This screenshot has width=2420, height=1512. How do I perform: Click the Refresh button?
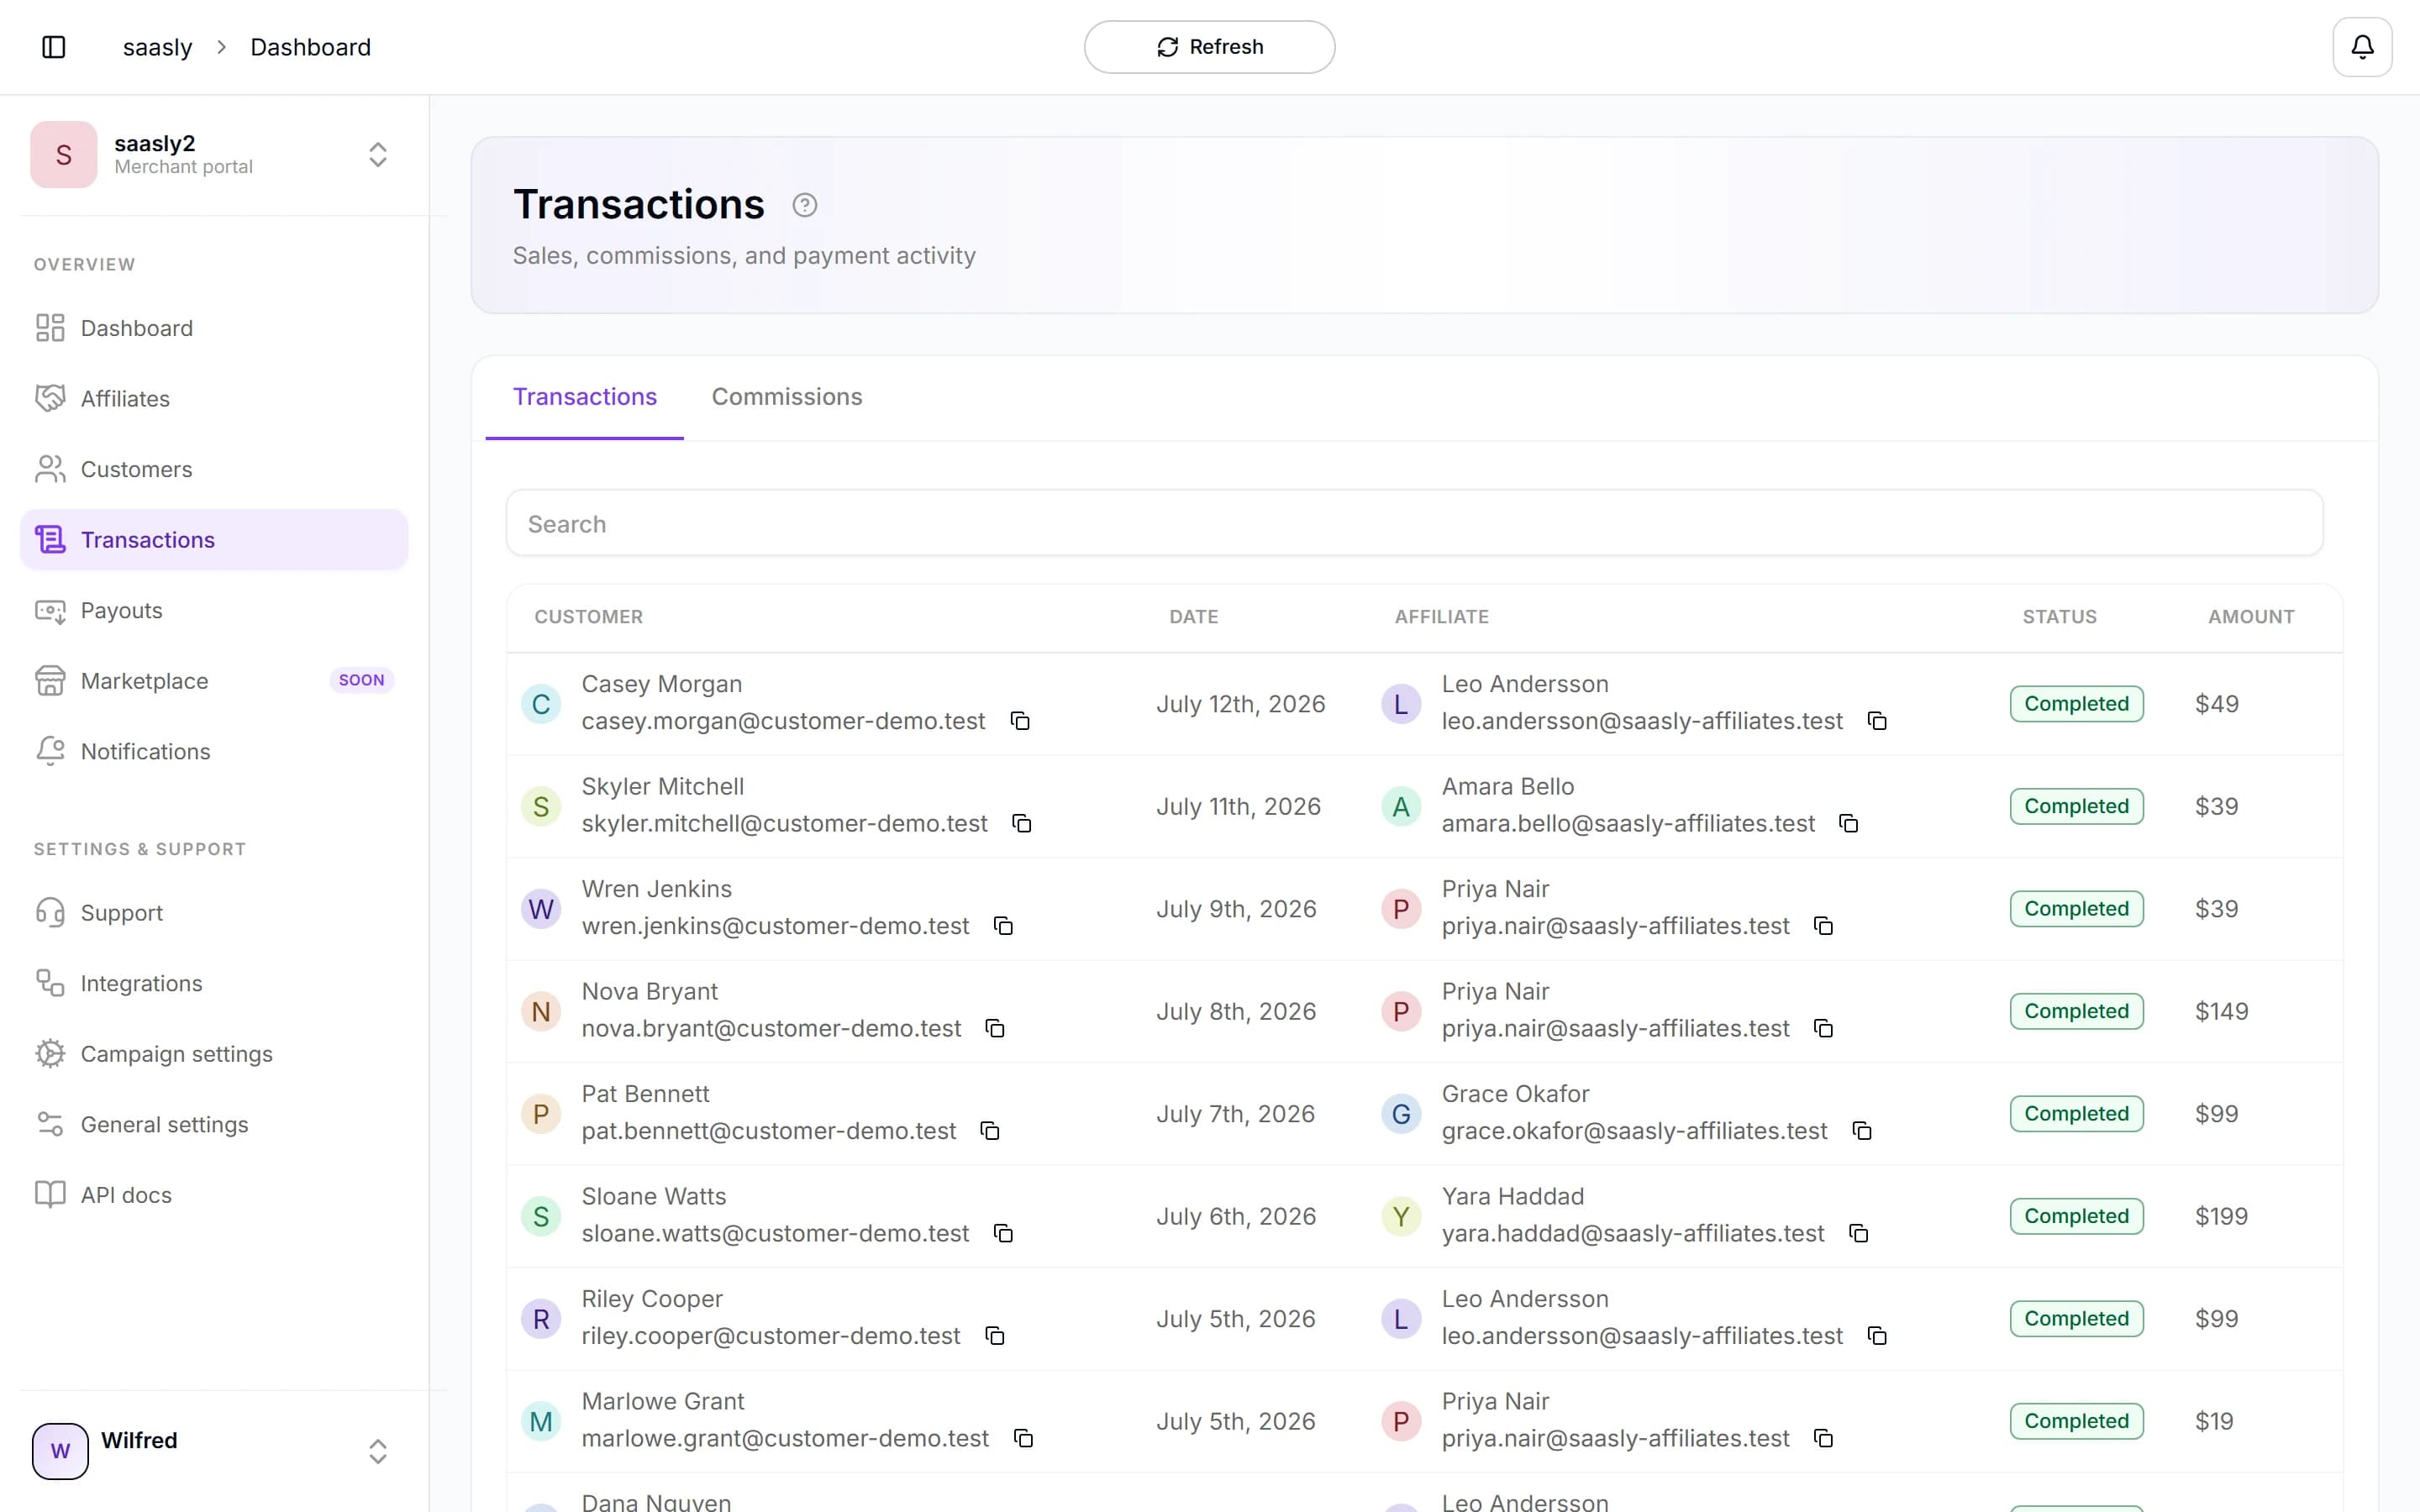pos(1209,47)
